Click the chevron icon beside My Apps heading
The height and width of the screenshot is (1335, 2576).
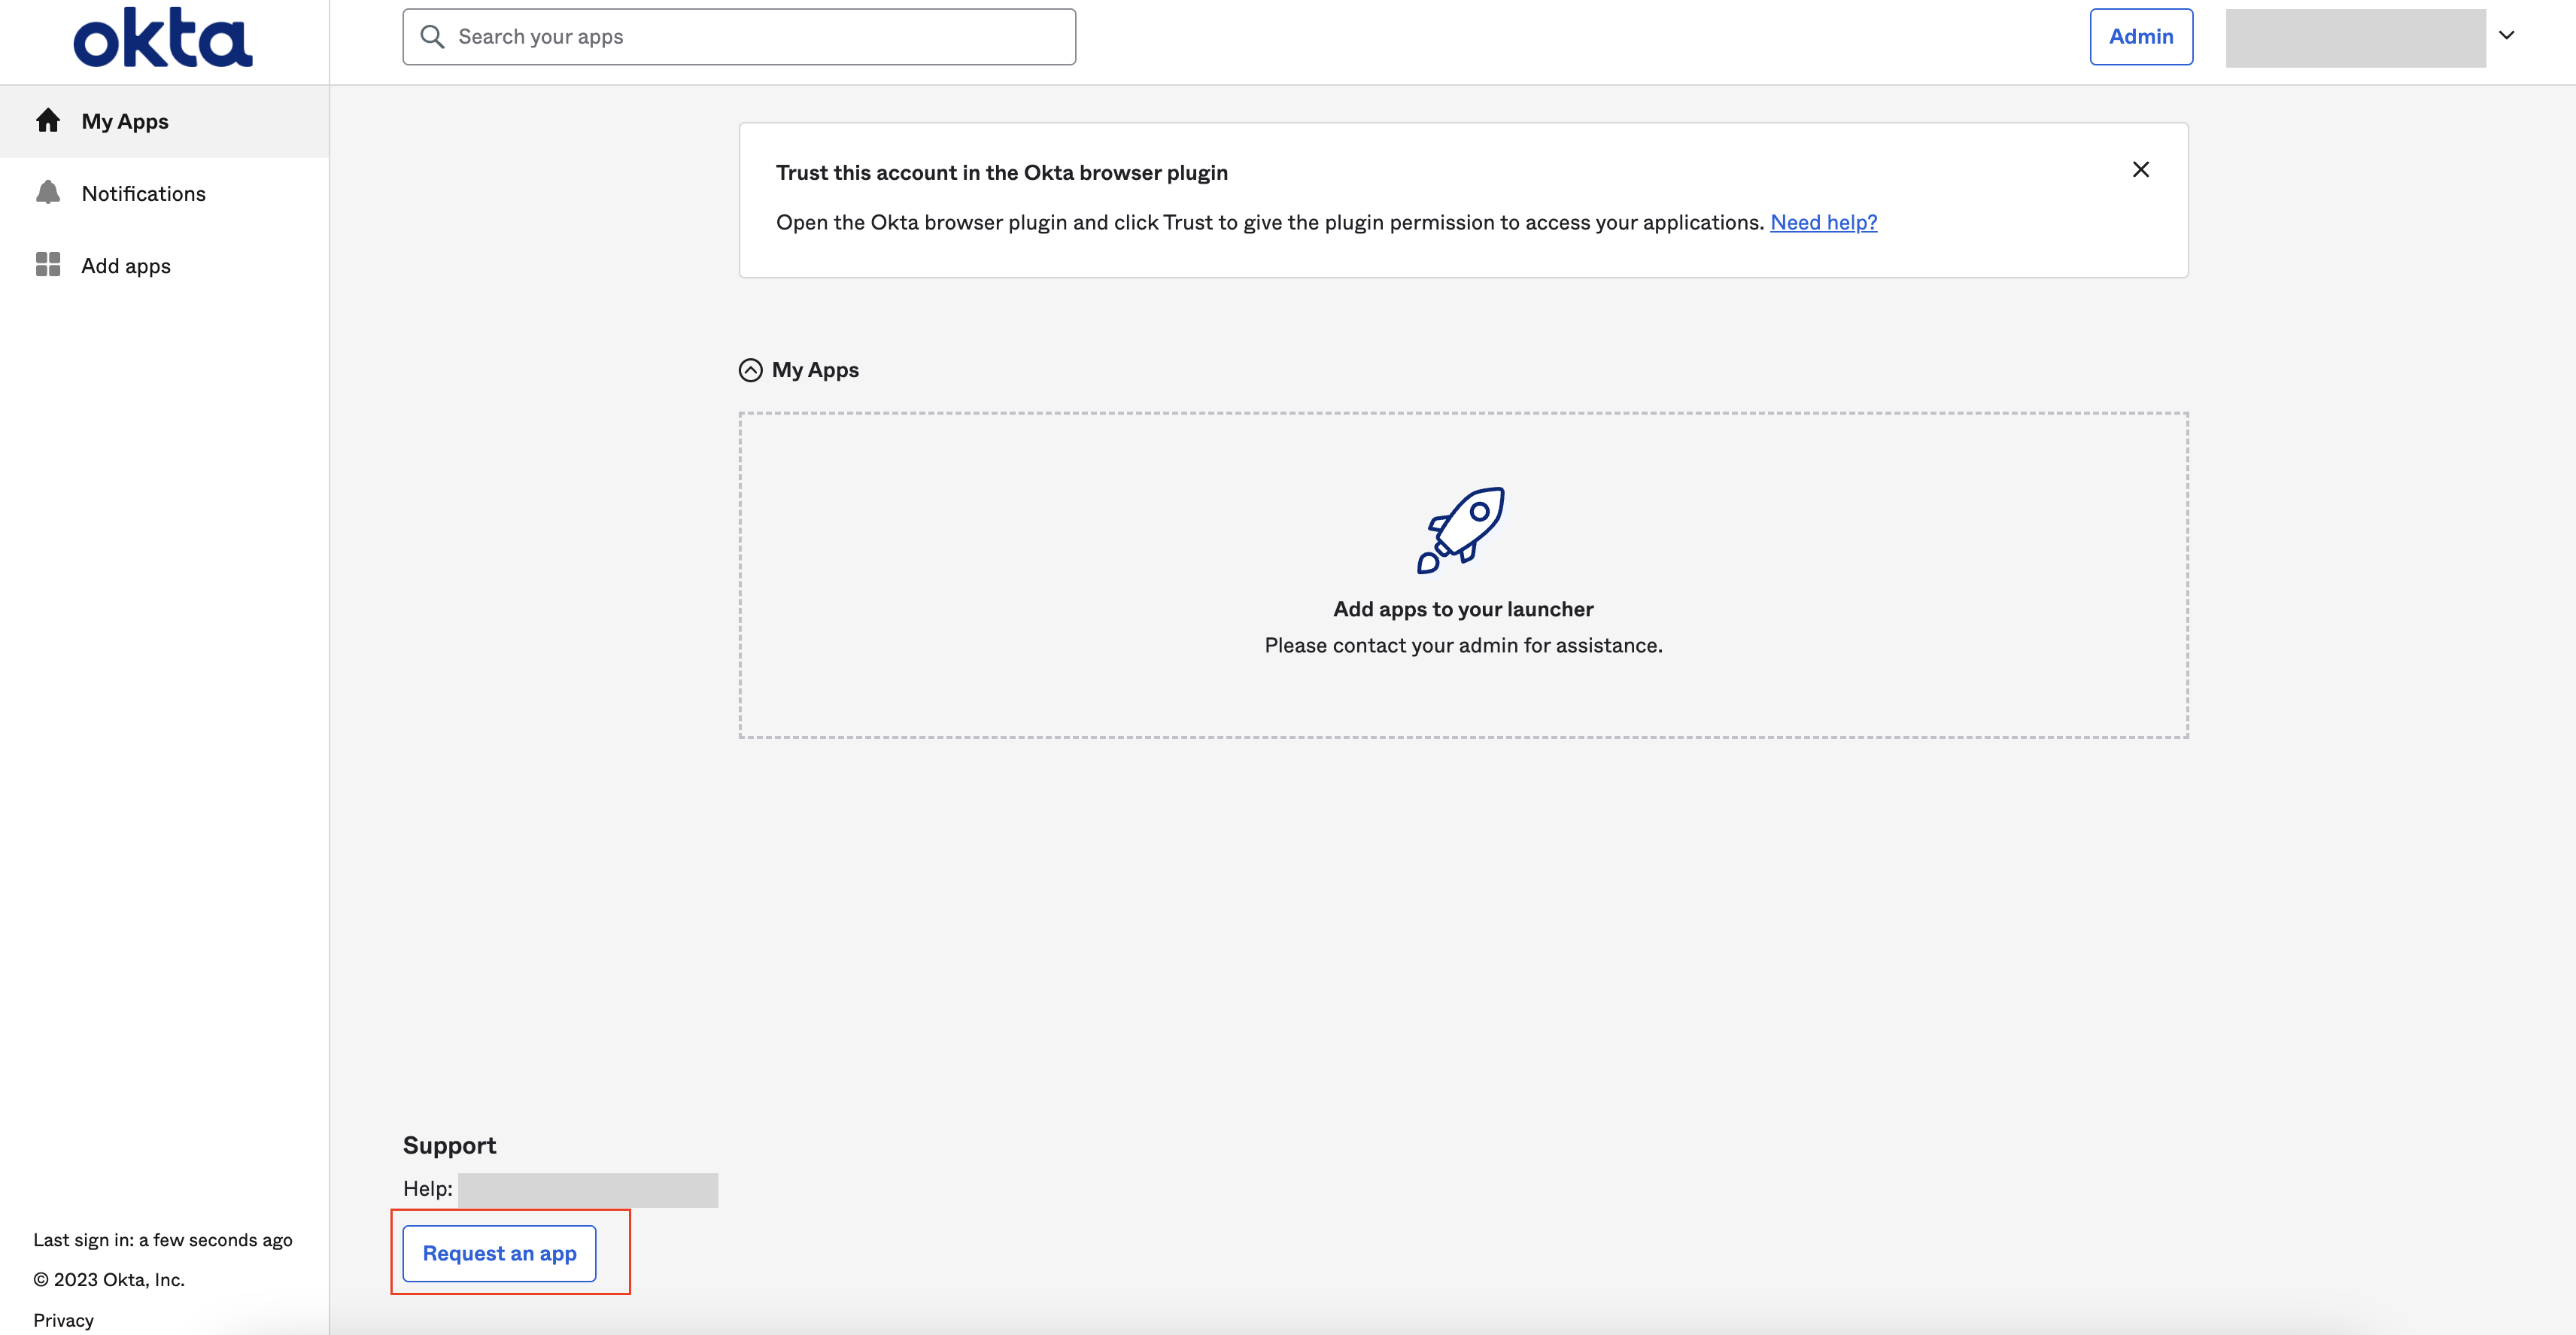click(x=749, y=369)
